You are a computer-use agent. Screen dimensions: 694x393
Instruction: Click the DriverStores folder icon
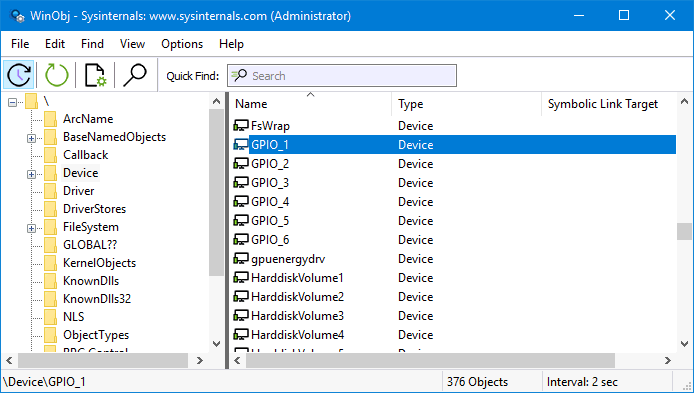(50, 209)
